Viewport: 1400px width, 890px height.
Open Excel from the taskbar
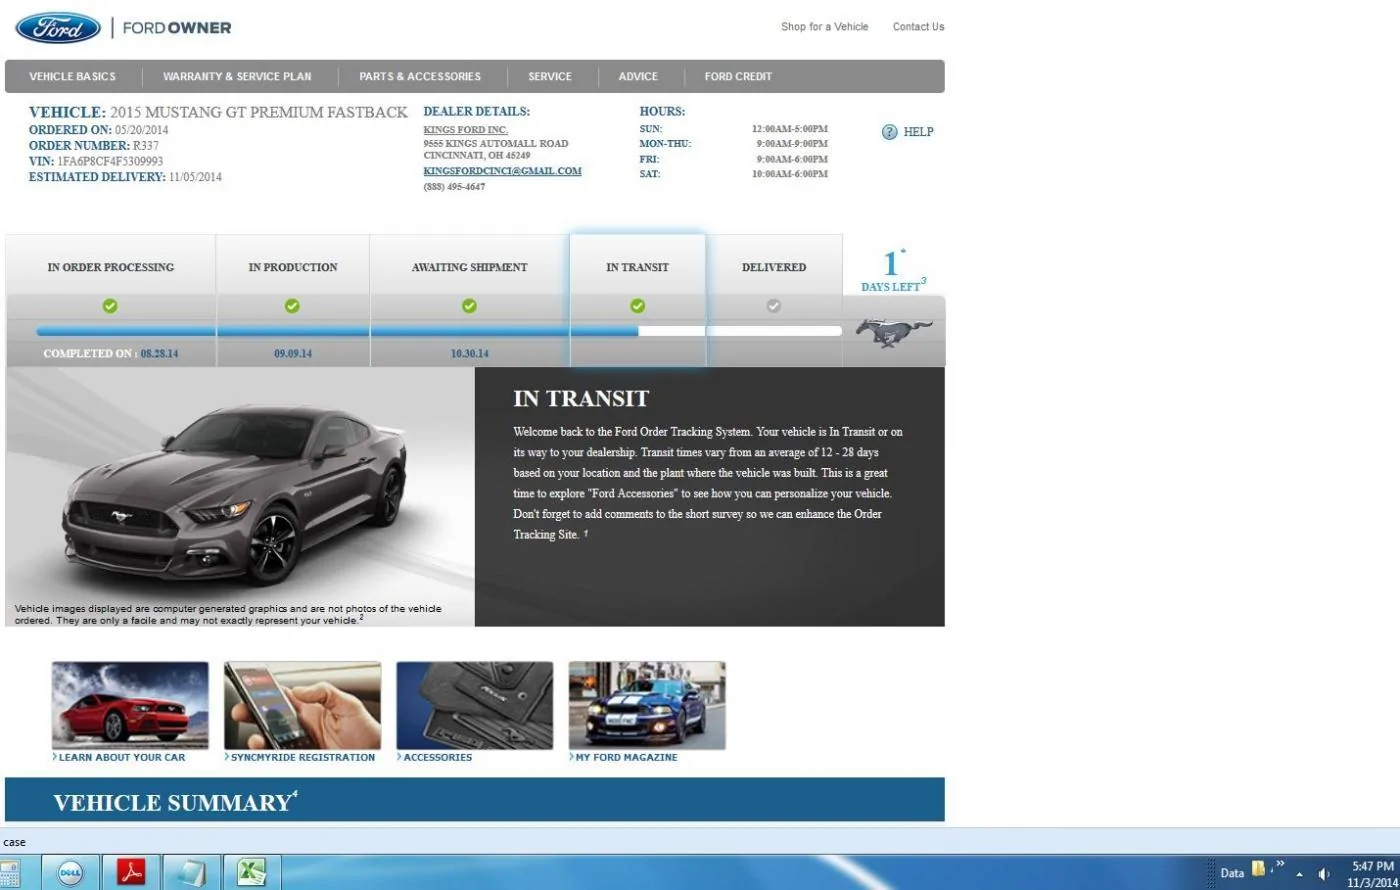(x=252, y=872)
